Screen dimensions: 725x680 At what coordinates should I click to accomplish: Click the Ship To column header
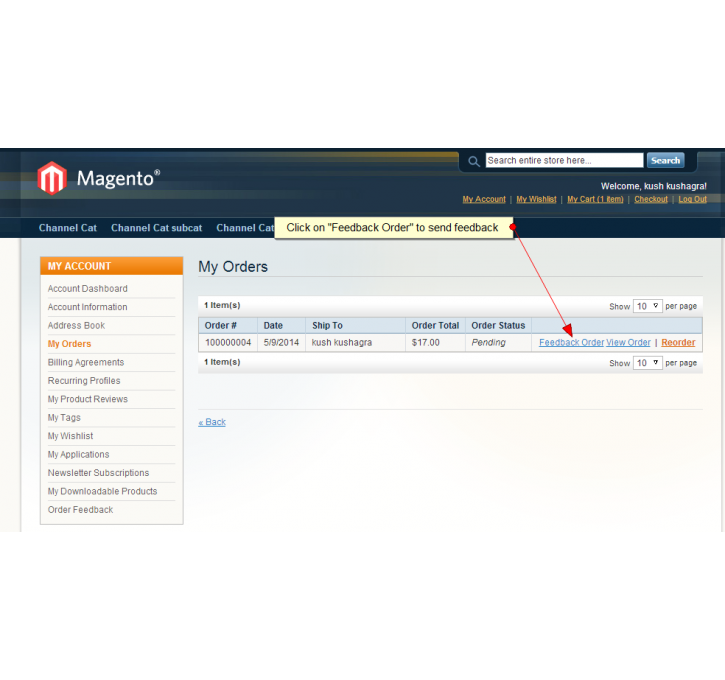click(355, 325)
